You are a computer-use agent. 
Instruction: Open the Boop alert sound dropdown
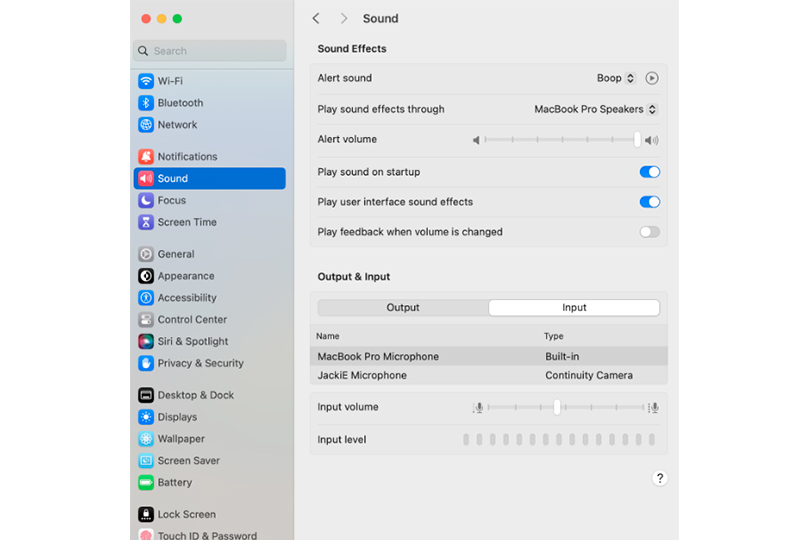click(616, 78)
